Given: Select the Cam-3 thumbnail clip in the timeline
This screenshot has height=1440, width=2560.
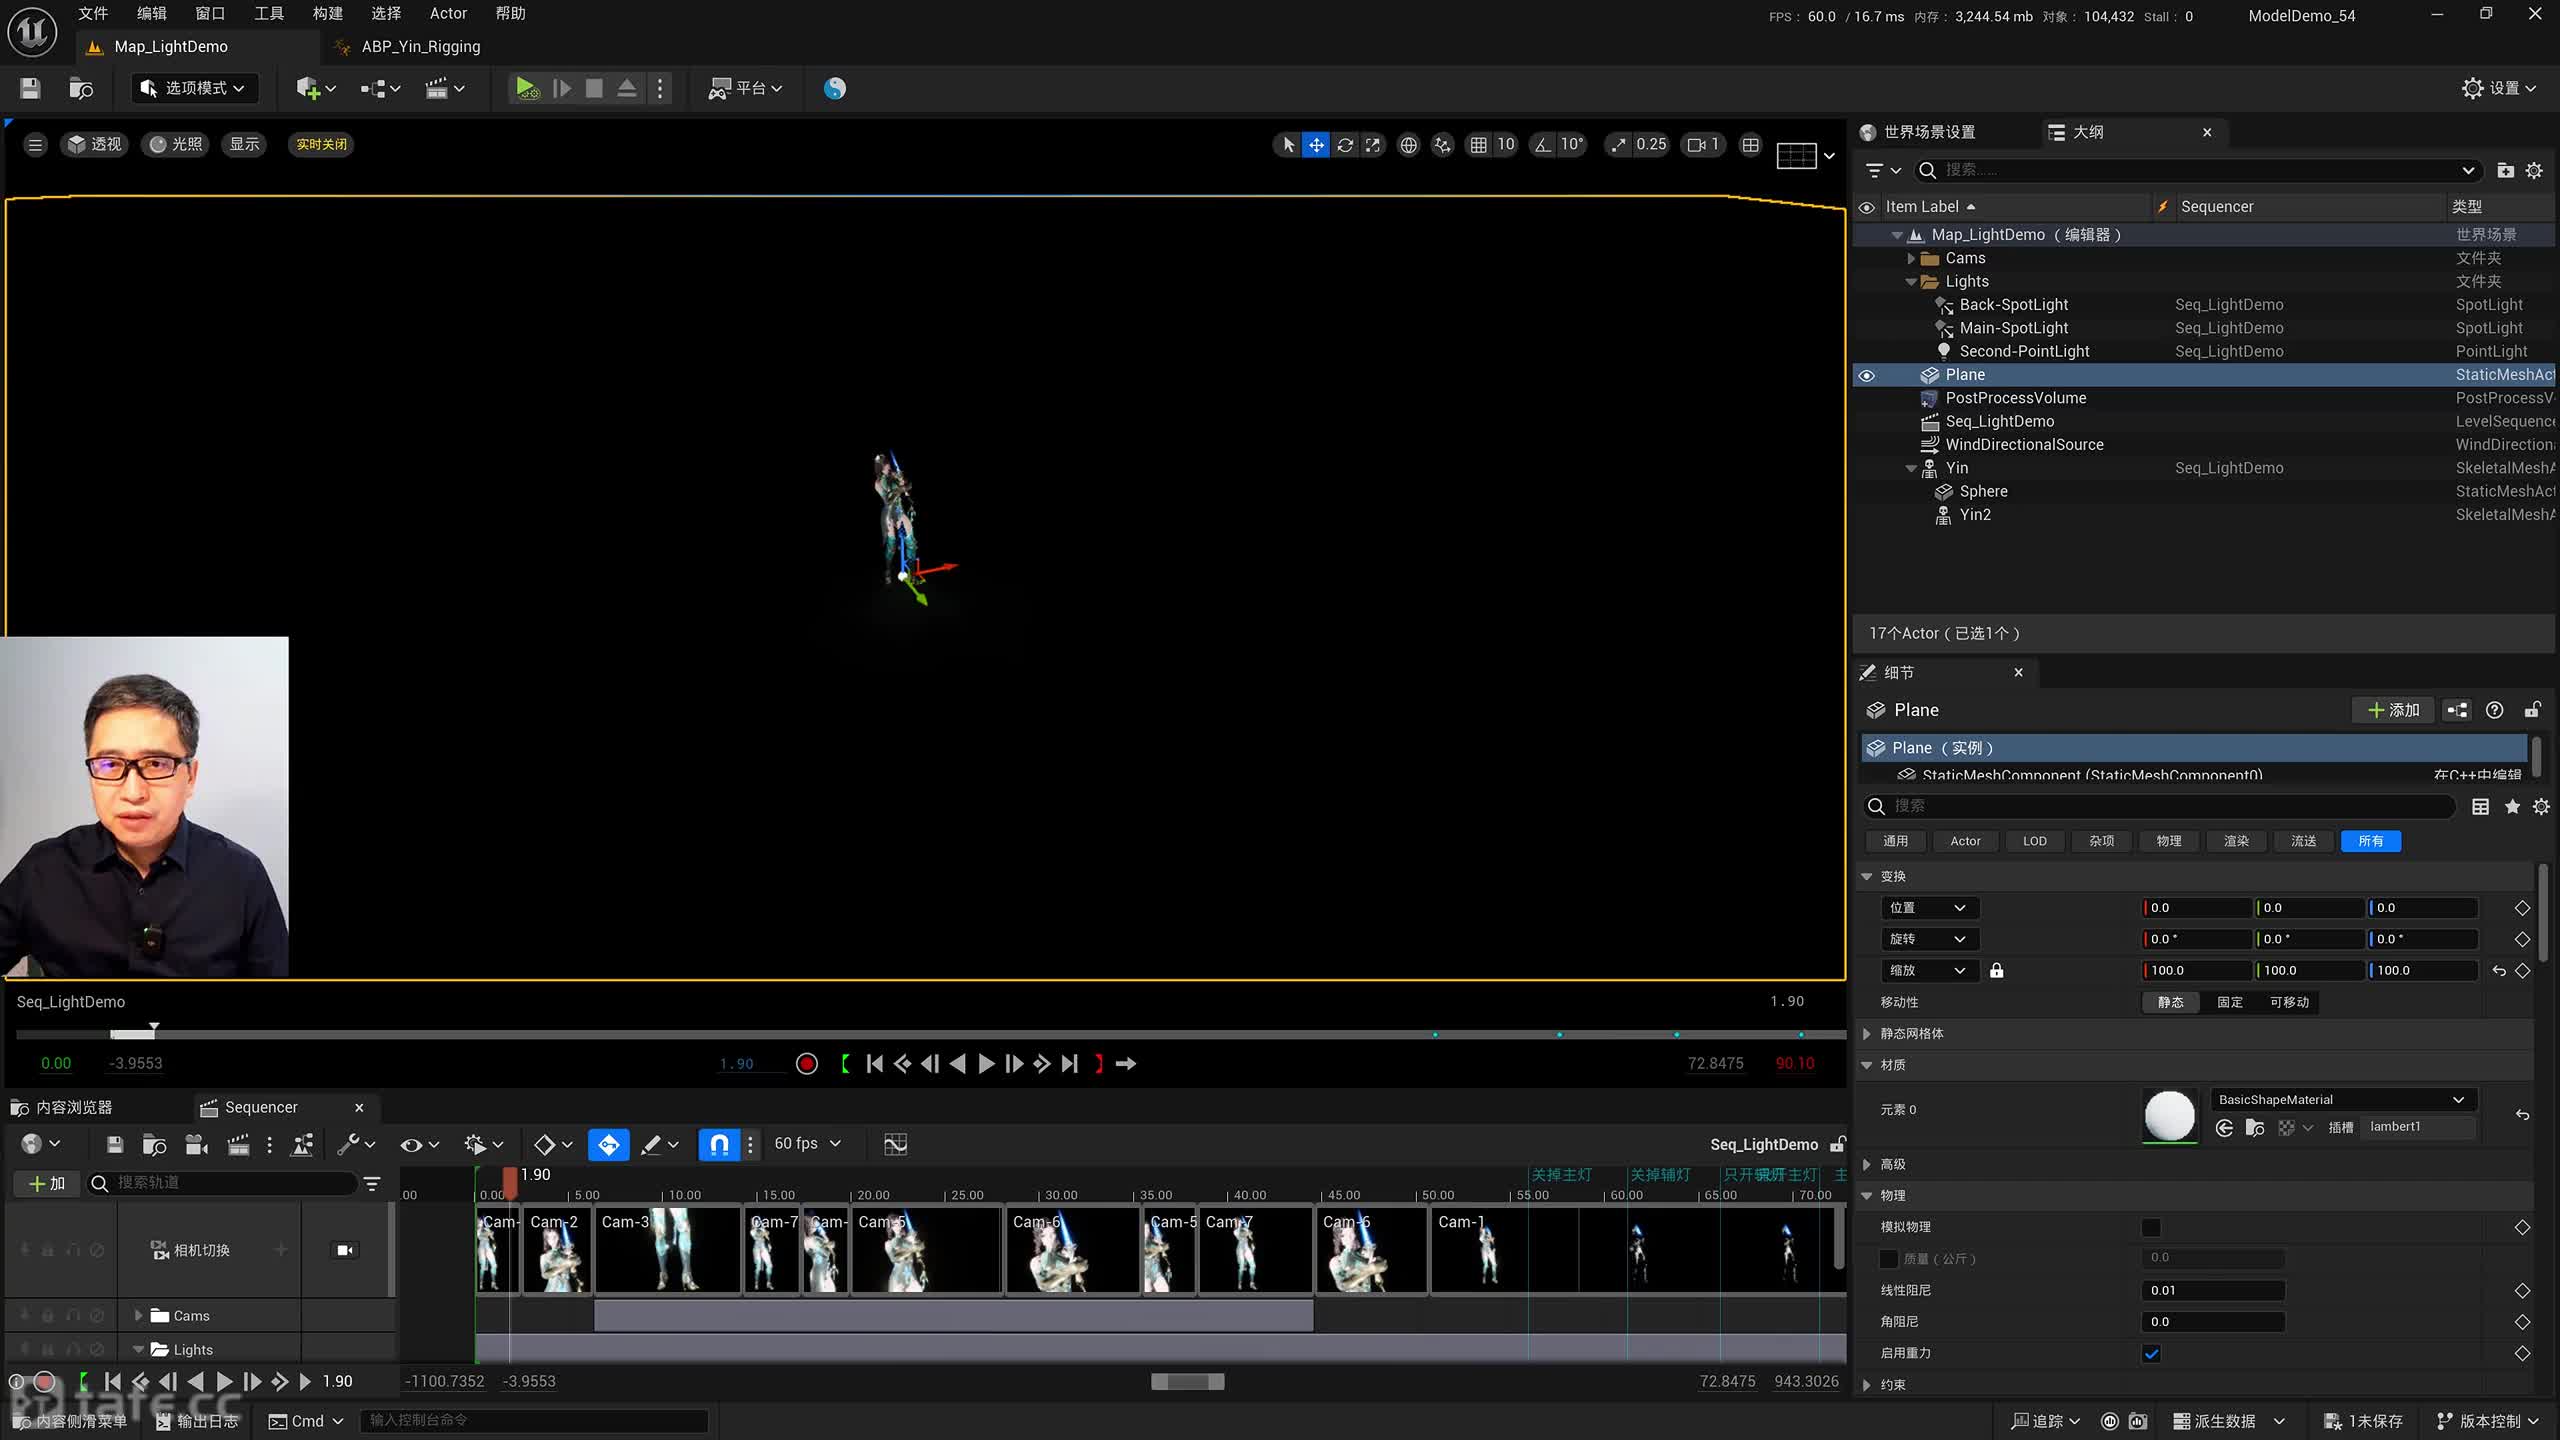Looking at the screenshot, I should [x=667, y=1250].
